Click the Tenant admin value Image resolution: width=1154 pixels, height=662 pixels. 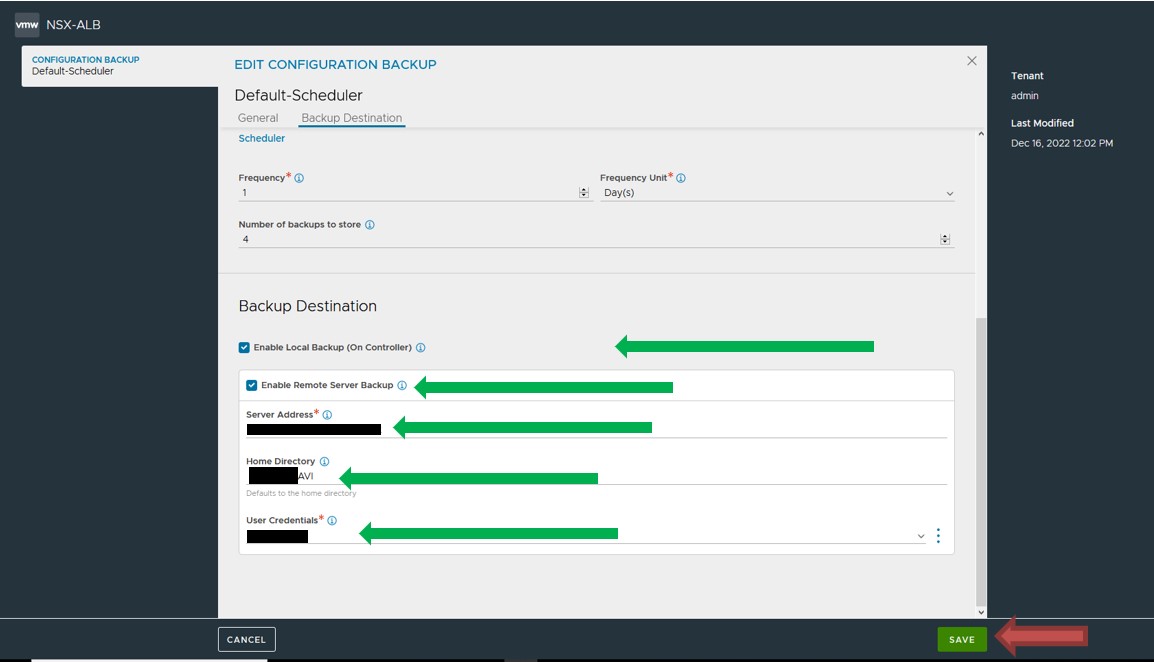[x=1024, y=96]
